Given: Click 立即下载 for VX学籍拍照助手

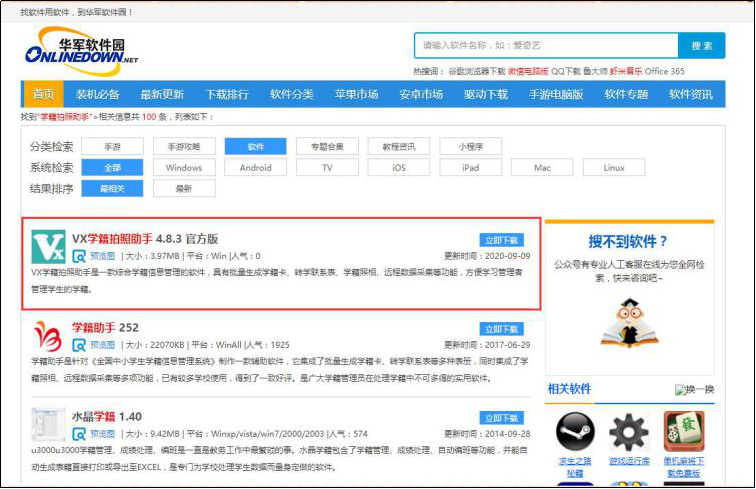Looking at the screenshot, I should pos(501,240).
